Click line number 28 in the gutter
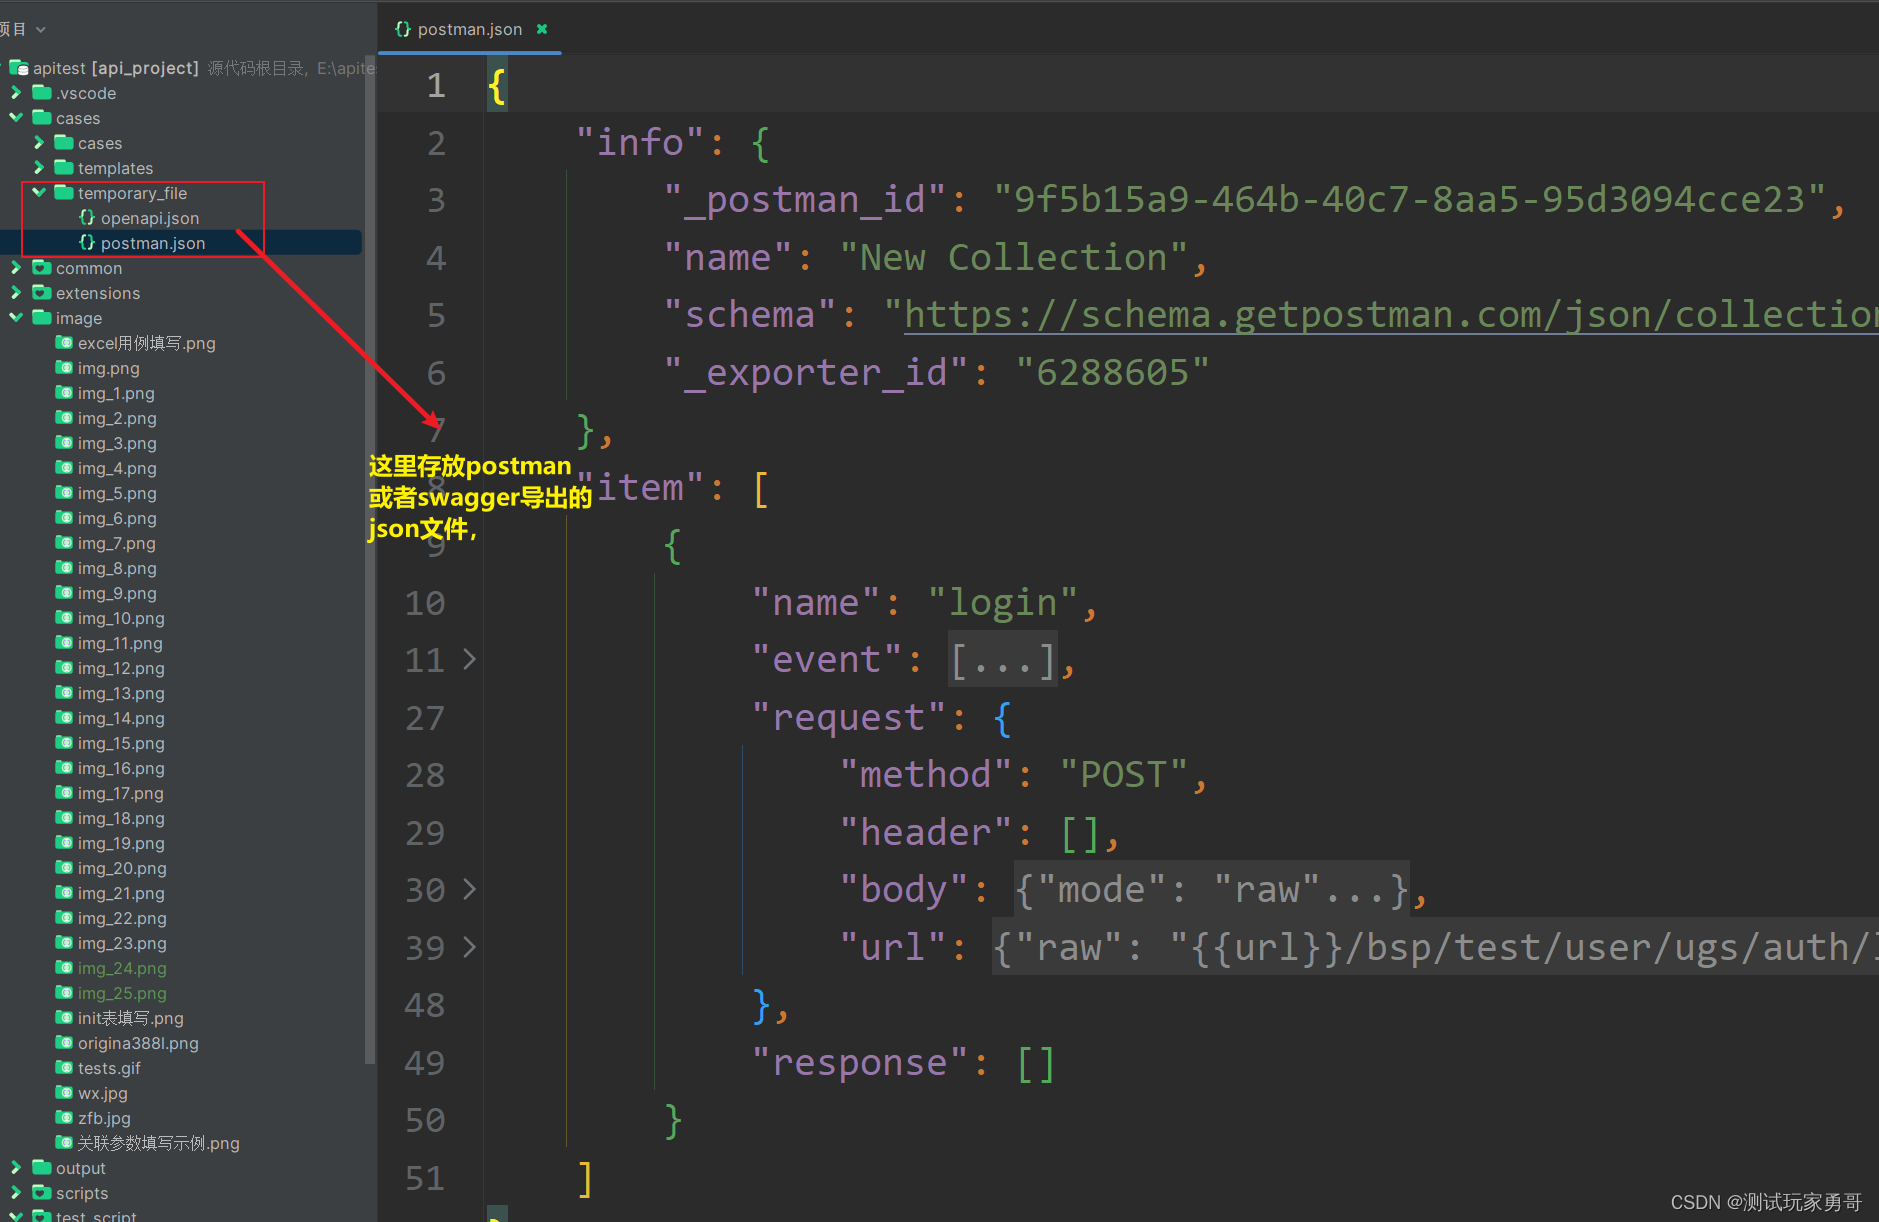 [x=425, y=775]
